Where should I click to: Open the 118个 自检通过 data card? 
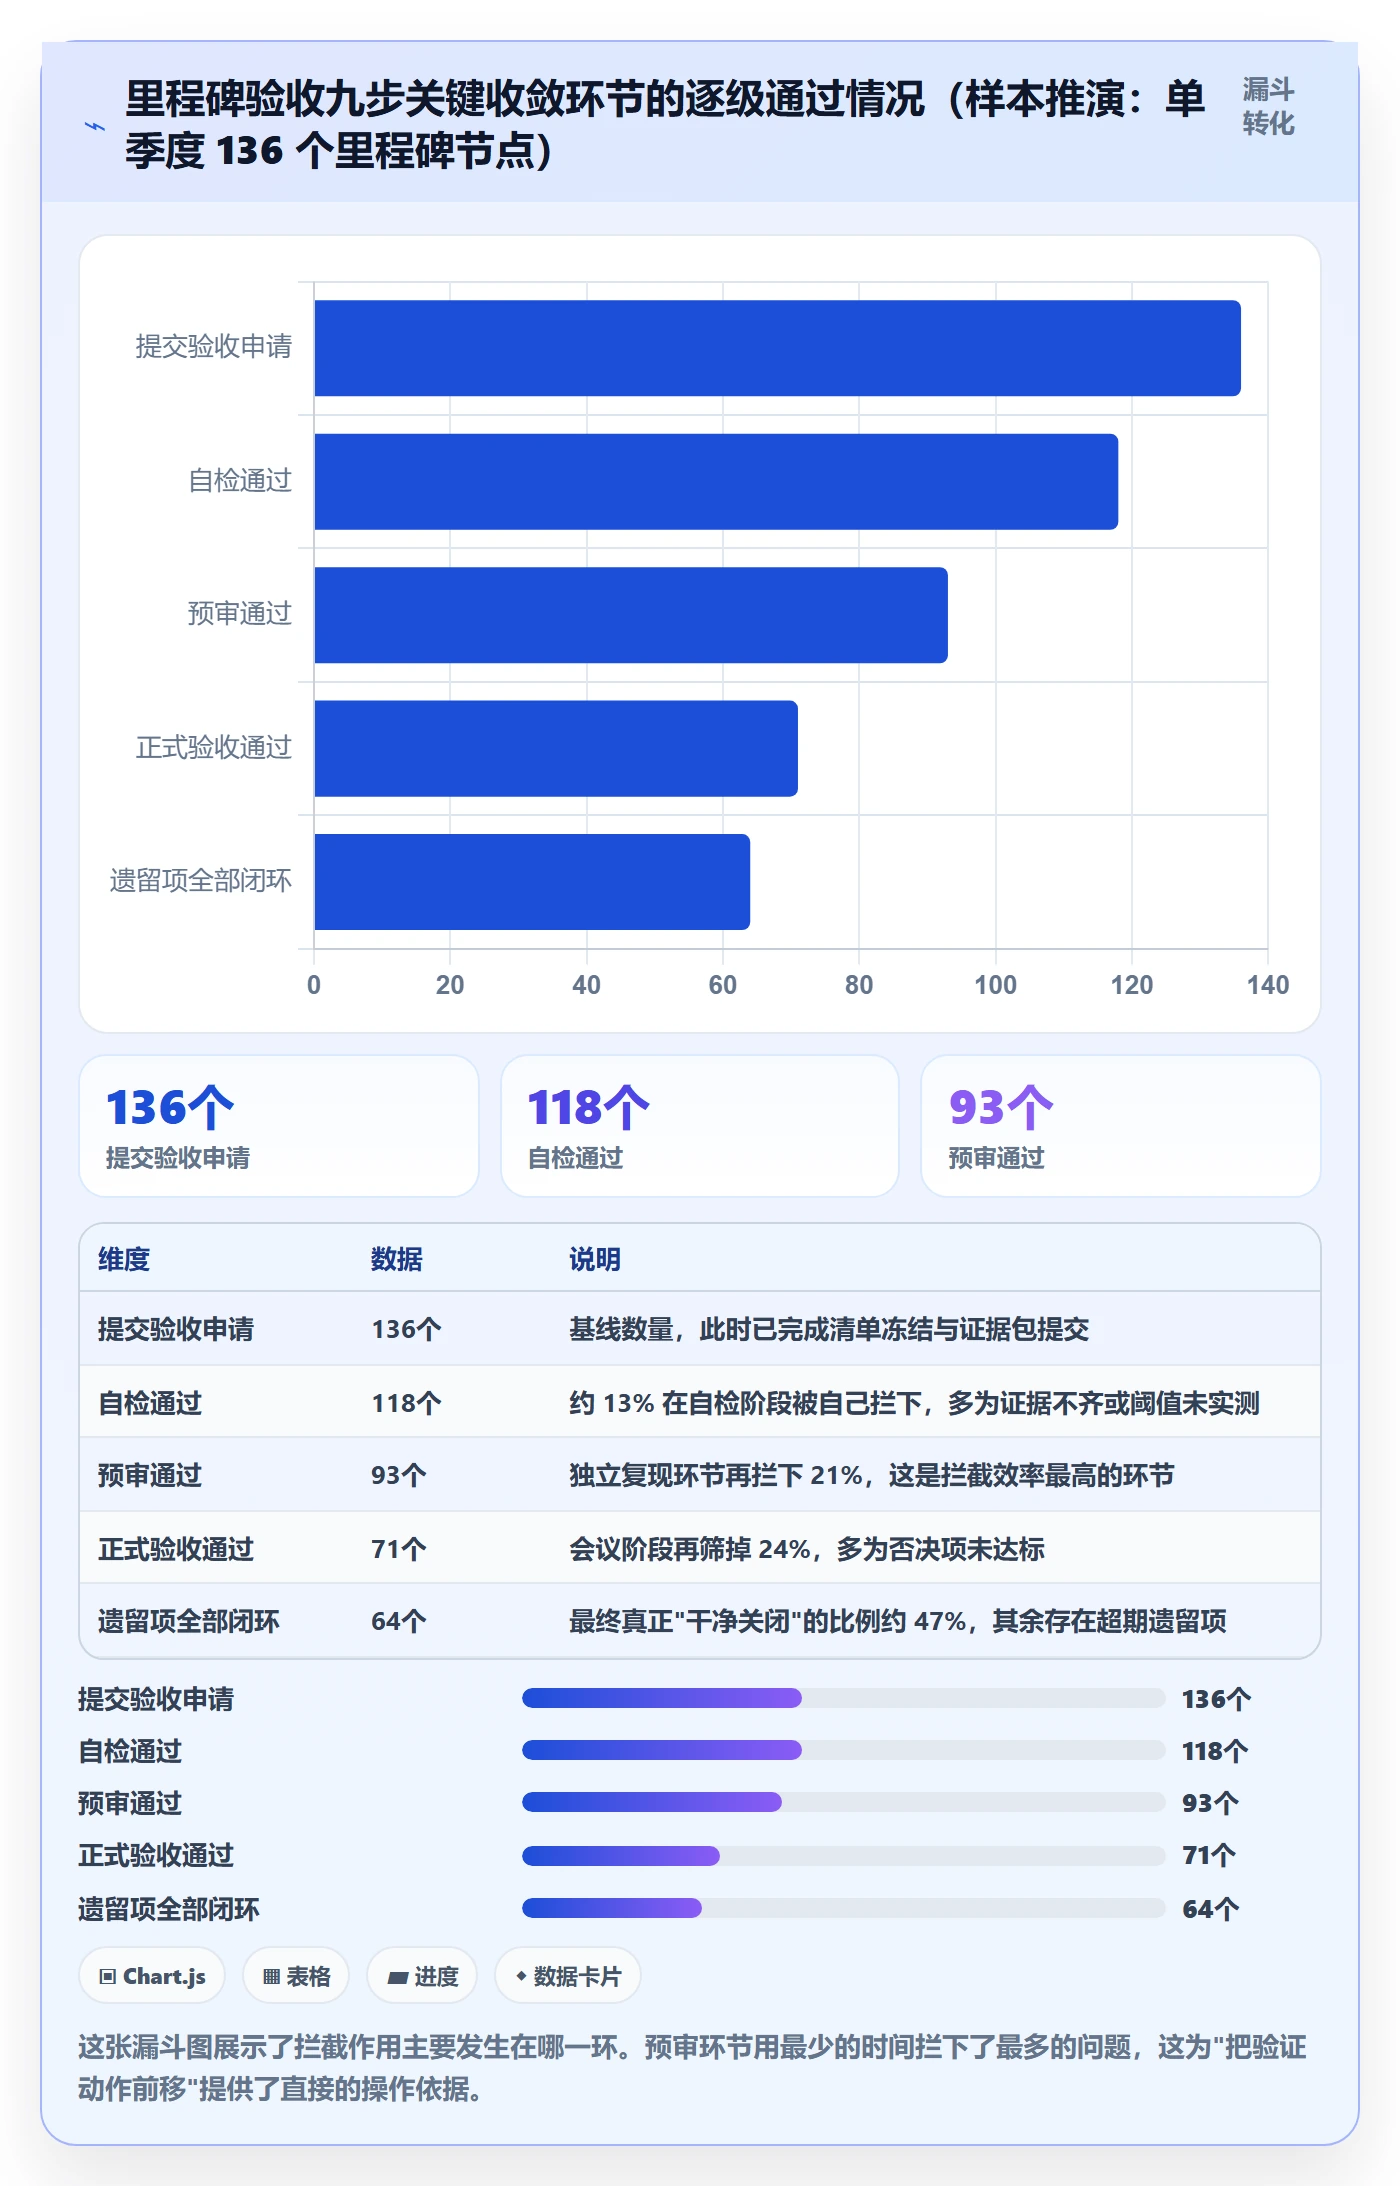(x=700, y=1126)
